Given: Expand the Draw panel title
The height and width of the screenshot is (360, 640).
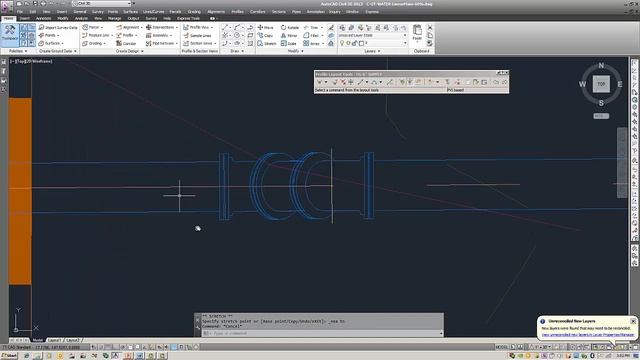Looking at the screenshot, I should point(237,51).
